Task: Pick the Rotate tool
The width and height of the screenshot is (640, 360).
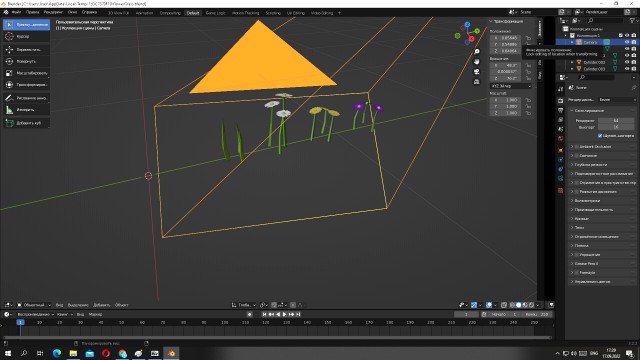Action: [27, 61]
